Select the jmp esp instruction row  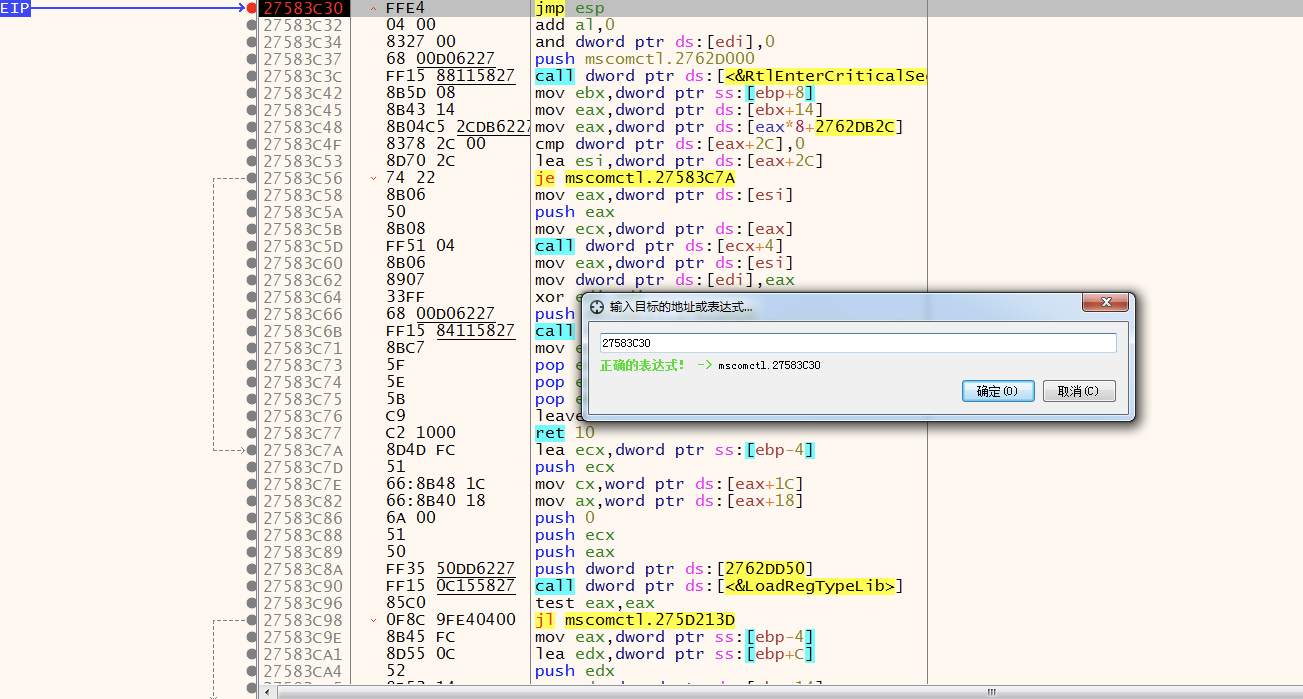pos(570,8)
